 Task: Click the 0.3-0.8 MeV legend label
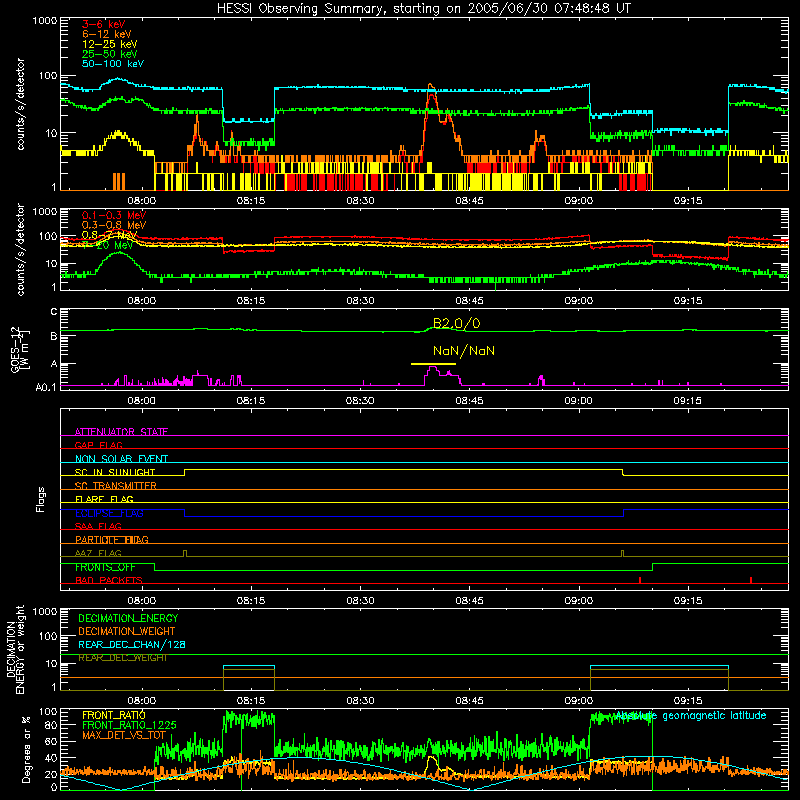pyautogui.click(x=114, y=225)
